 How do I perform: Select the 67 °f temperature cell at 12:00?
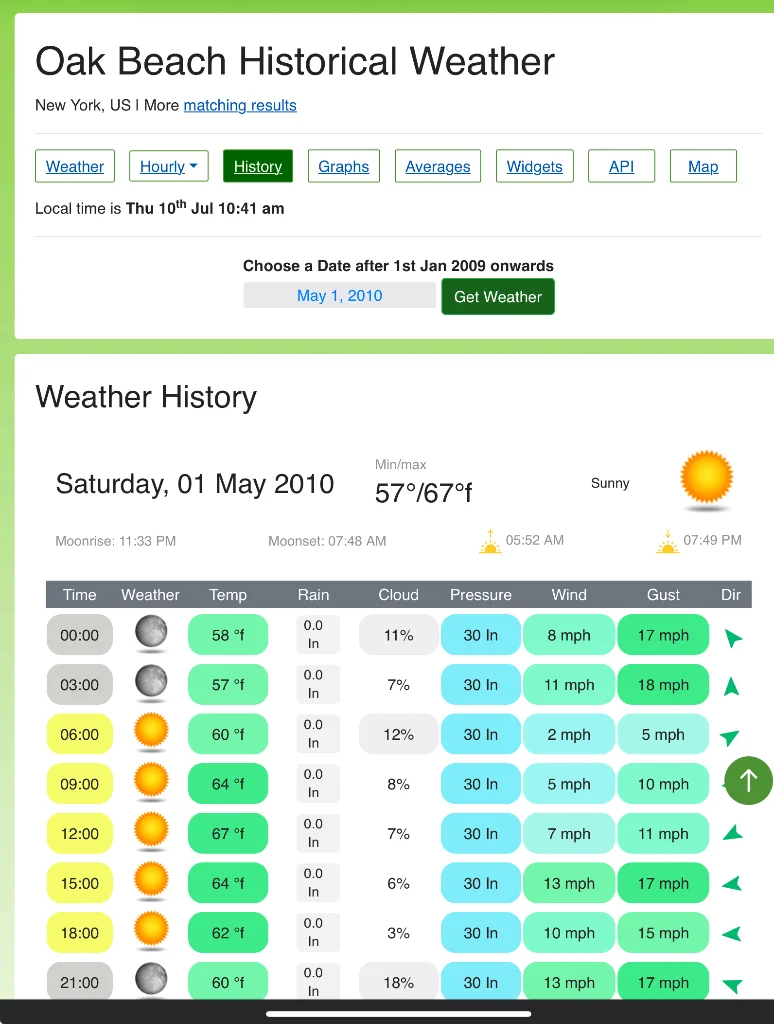point(228,834)
